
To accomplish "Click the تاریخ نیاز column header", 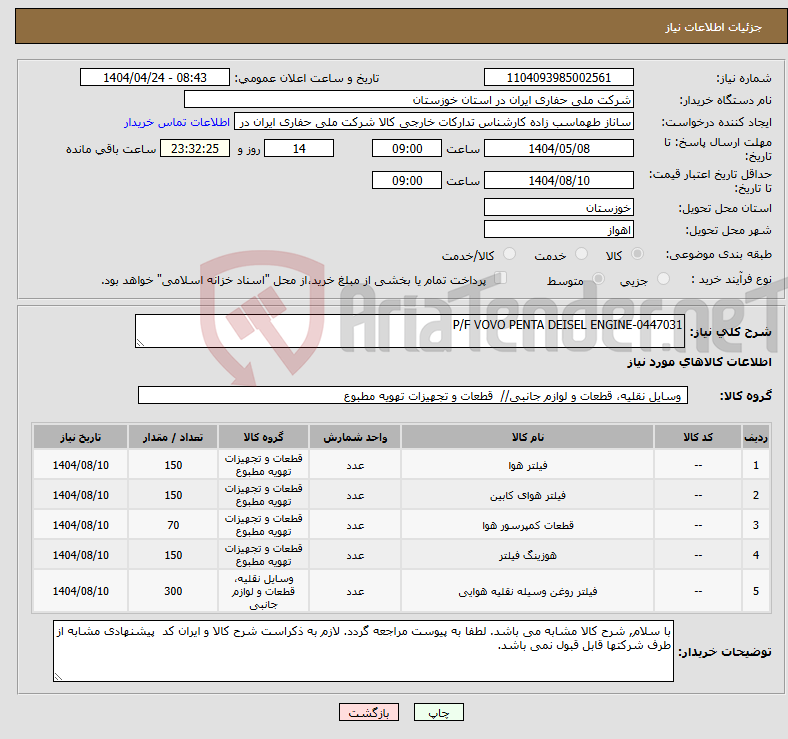I will tap(80, 437).
